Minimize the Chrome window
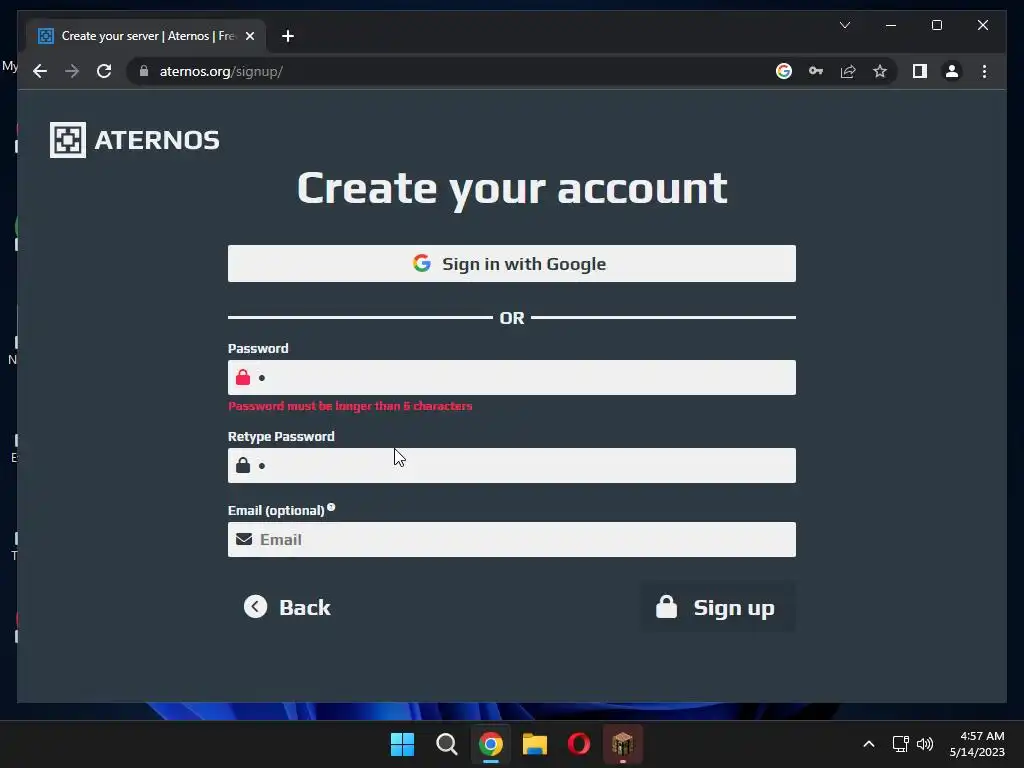Viewport: 1024px width, 768px height. (891, 25)
